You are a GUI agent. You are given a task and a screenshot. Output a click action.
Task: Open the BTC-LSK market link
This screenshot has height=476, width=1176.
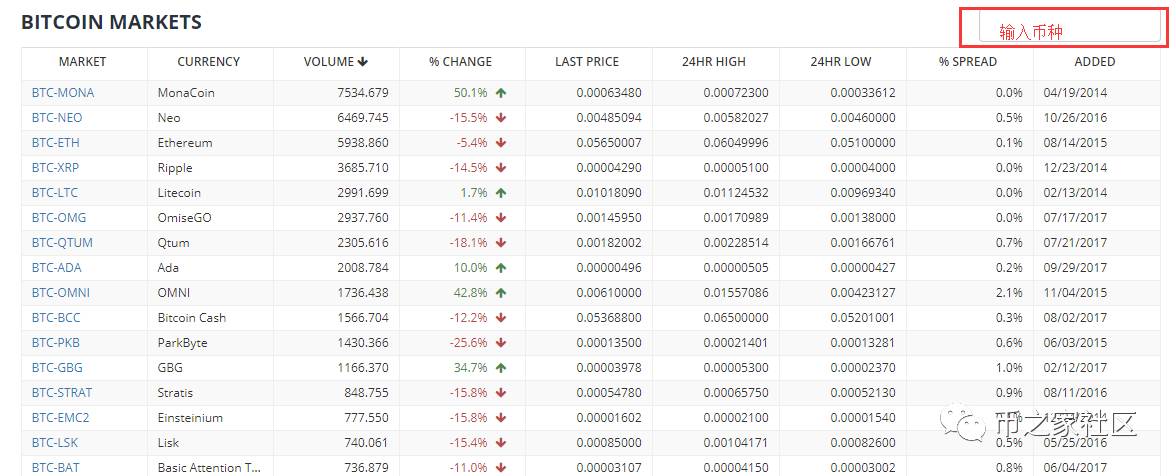point(55,442)
